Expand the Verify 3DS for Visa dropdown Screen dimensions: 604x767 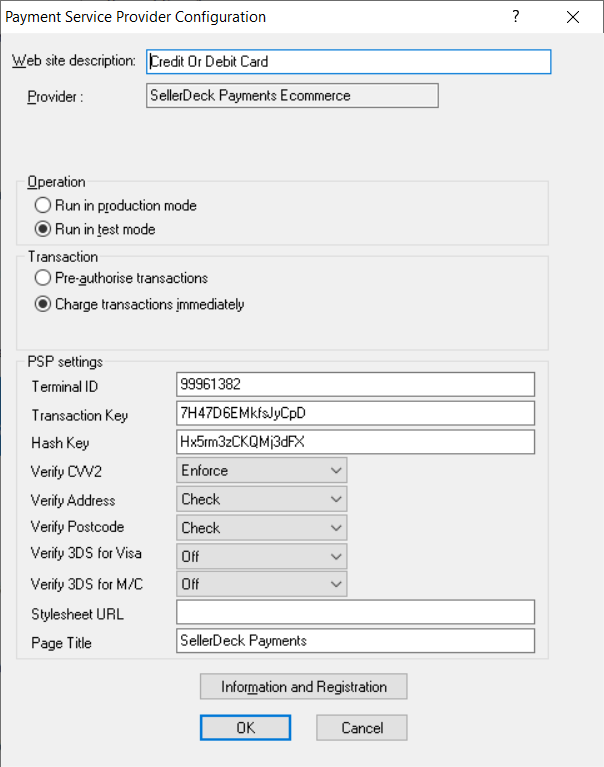[x=262, y=556]
